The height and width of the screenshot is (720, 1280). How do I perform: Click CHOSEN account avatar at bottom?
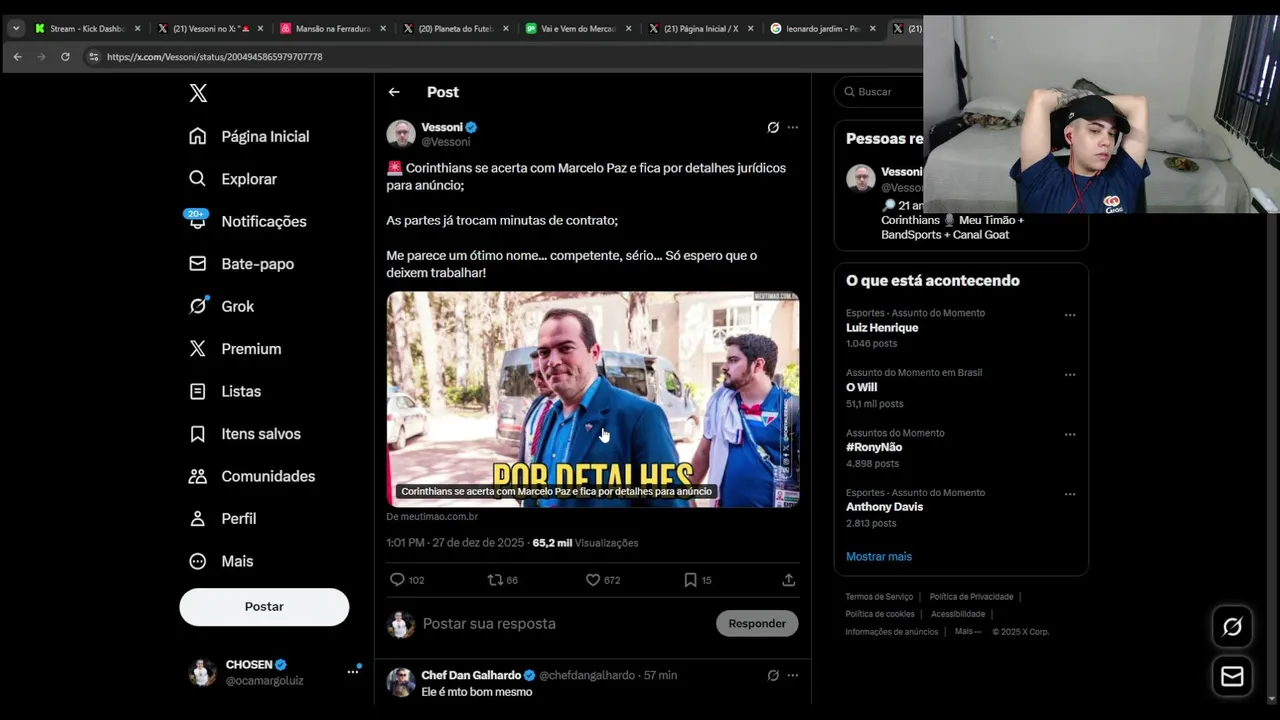click(x=203, y=672)
